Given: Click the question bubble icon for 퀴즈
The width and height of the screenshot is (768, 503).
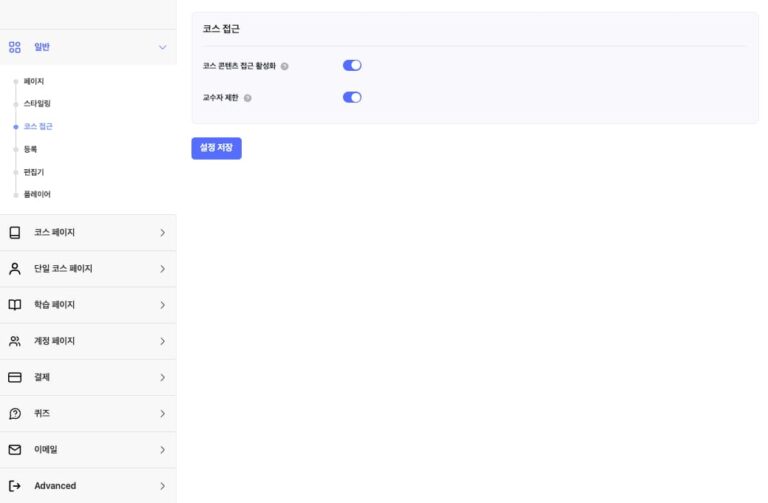Looking at the screenshot, I should coord(15,414).
